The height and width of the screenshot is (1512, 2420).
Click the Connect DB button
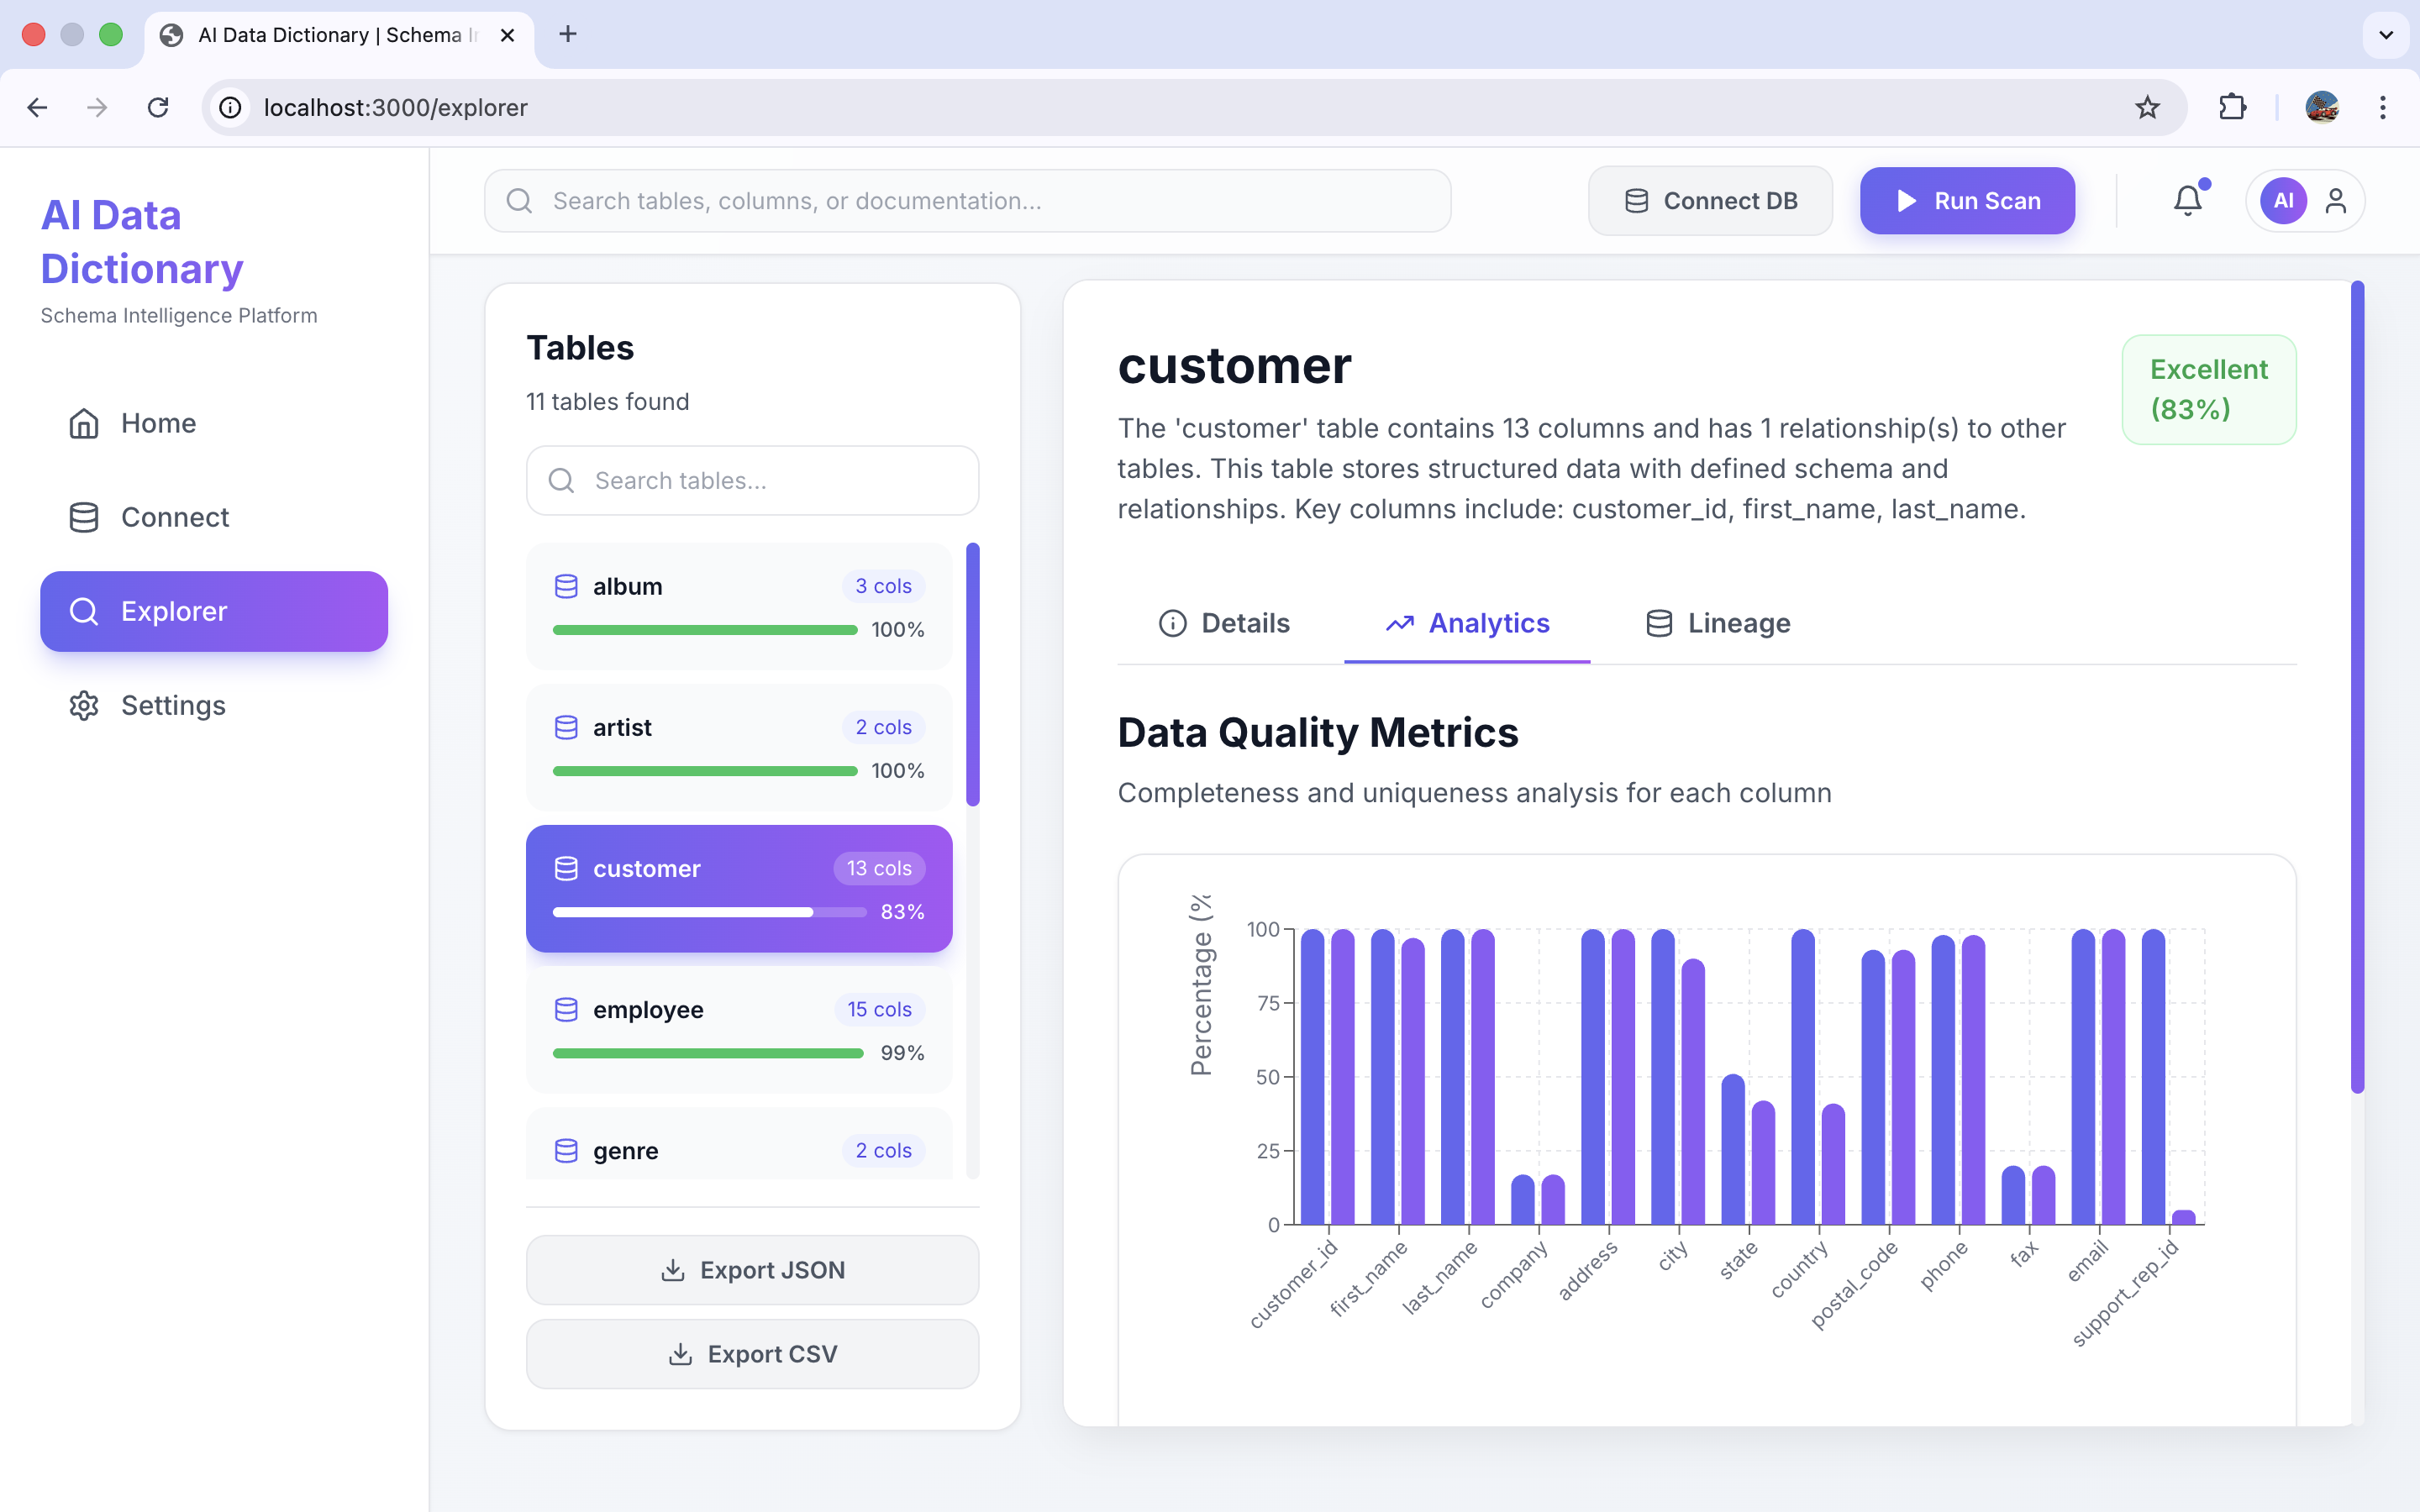pyautogui.click(x=1710, y=200)
